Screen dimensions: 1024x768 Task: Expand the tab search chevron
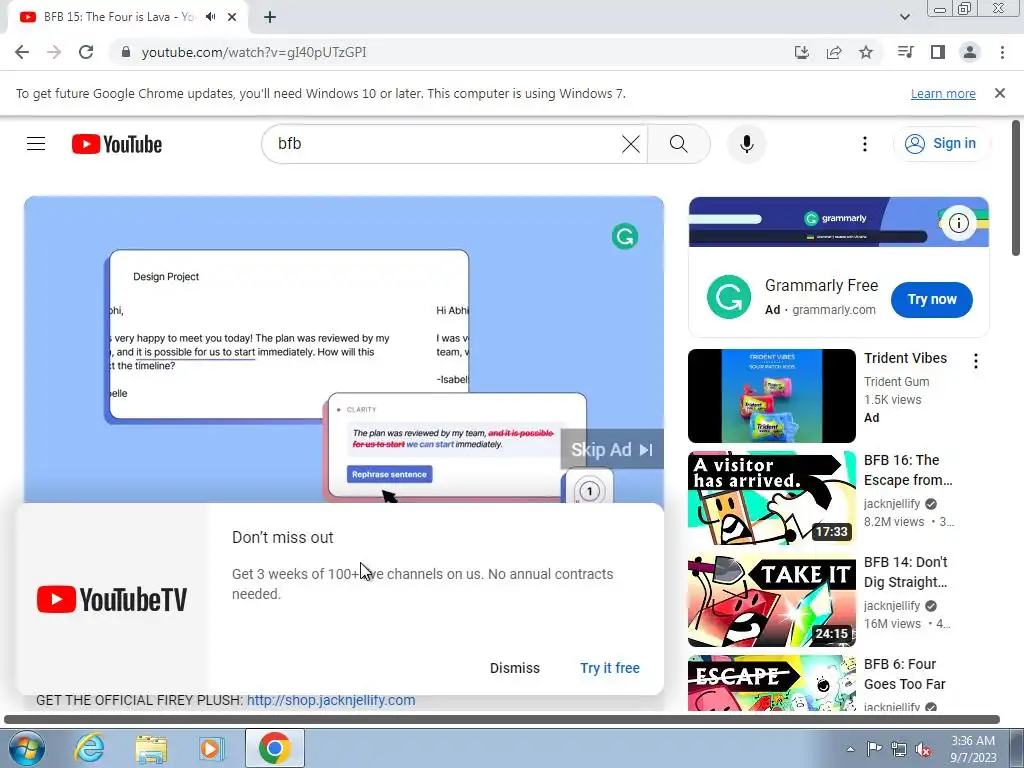[905, 17]
